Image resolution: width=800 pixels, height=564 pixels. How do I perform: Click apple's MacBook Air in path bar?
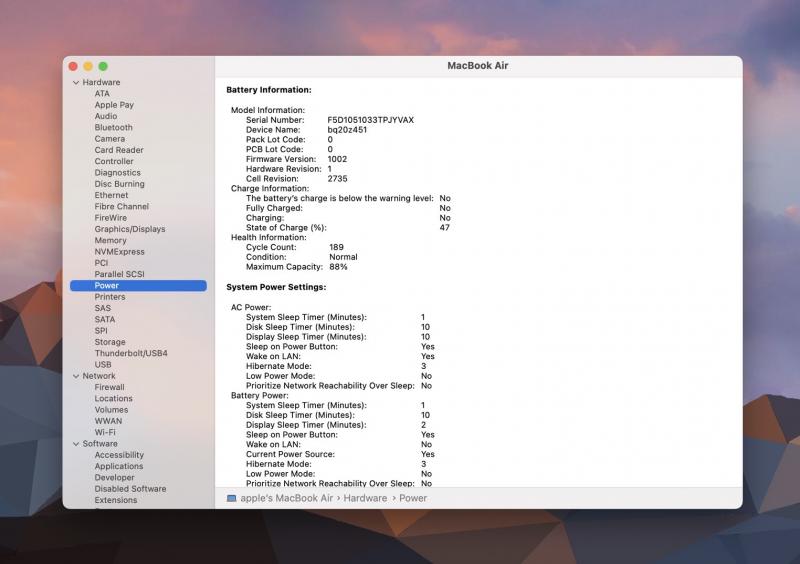(x=287, y=499)
